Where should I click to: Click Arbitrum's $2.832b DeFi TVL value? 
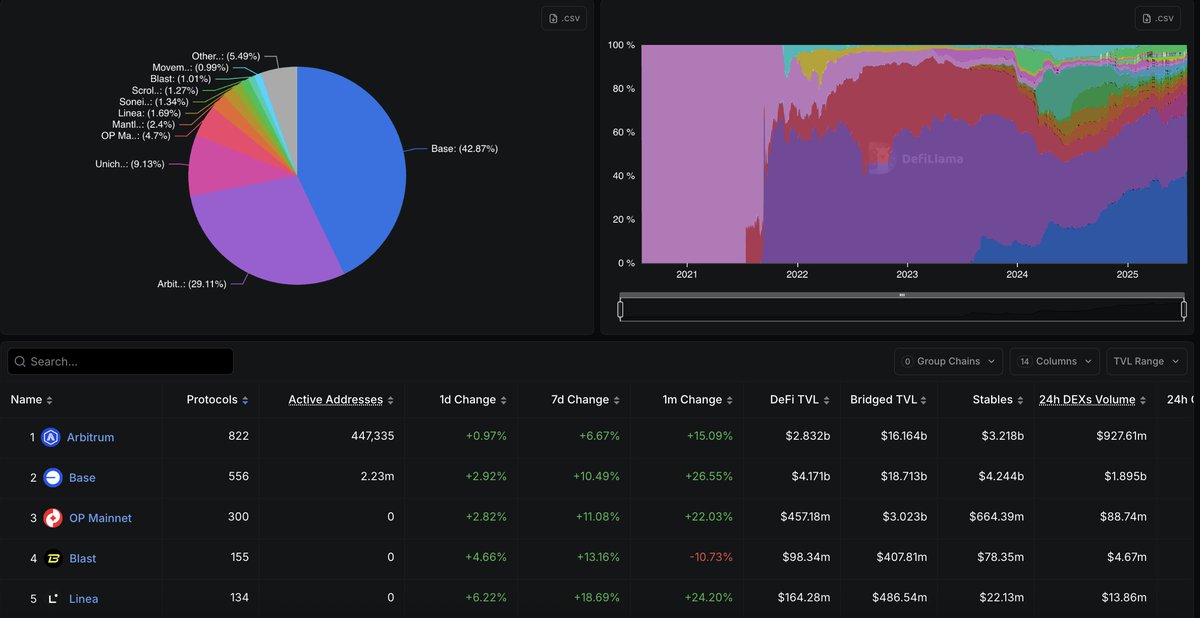coord(807,437)
